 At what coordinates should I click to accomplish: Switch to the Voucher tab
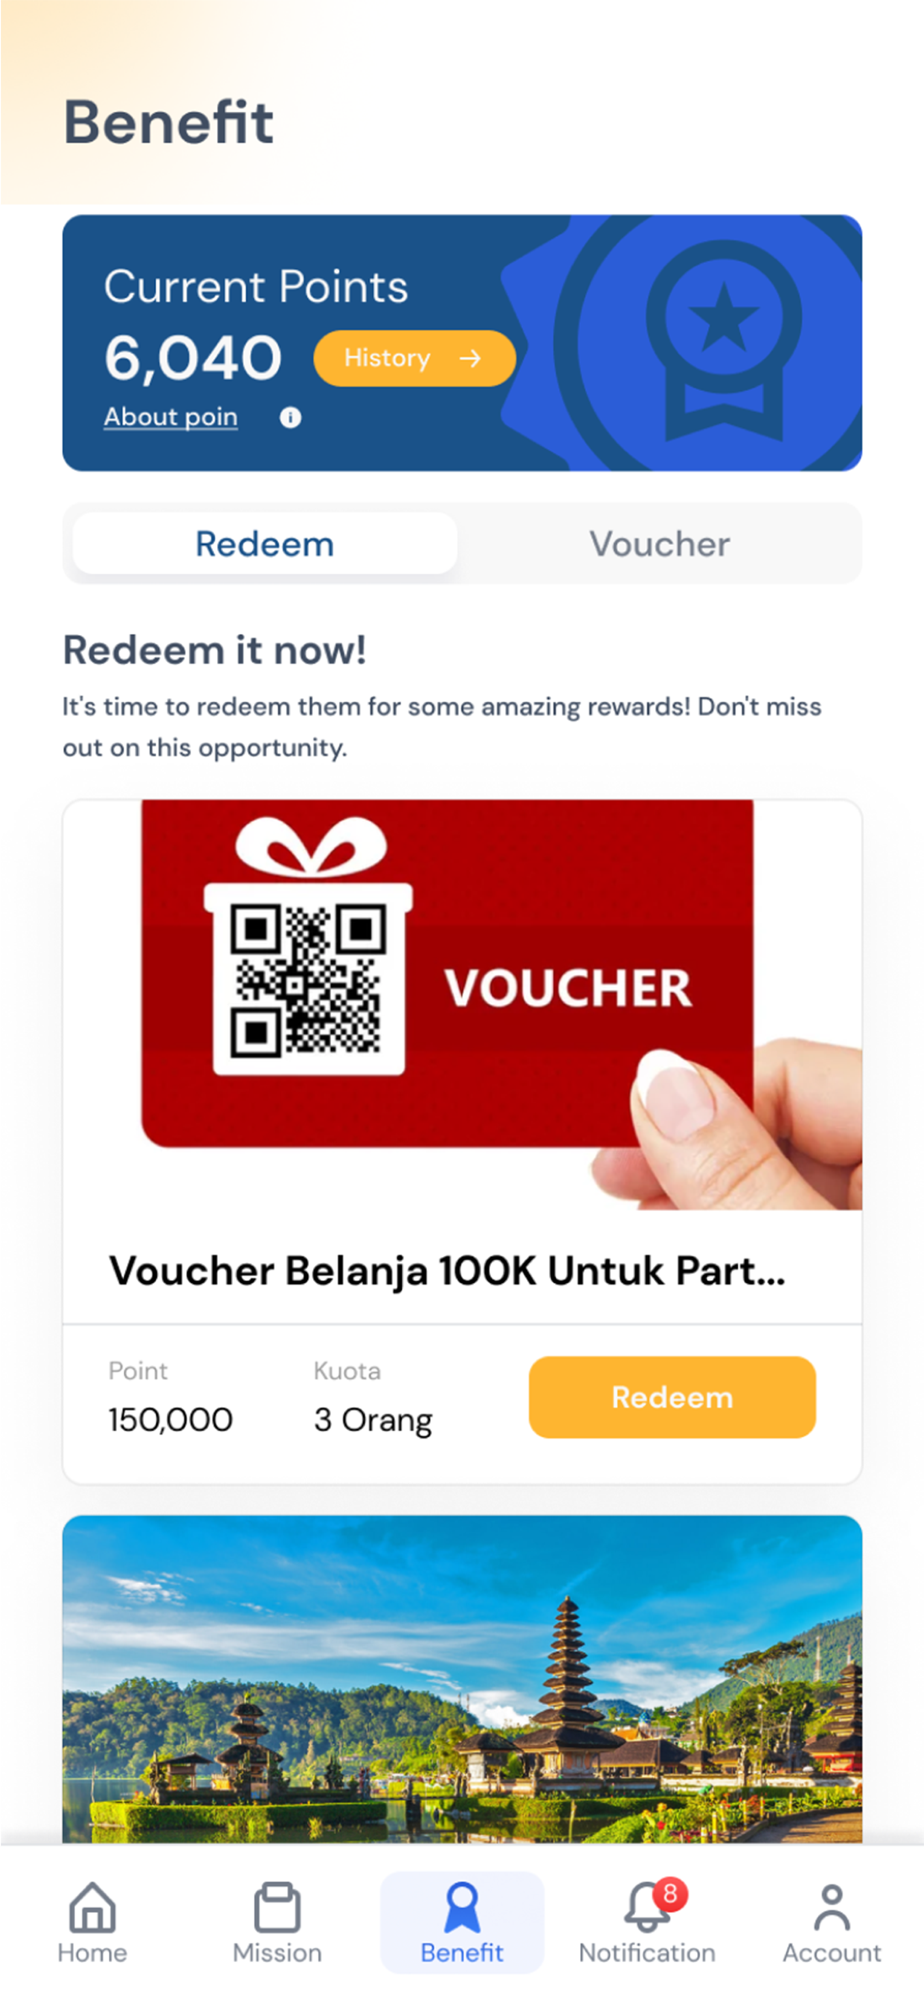659,544
